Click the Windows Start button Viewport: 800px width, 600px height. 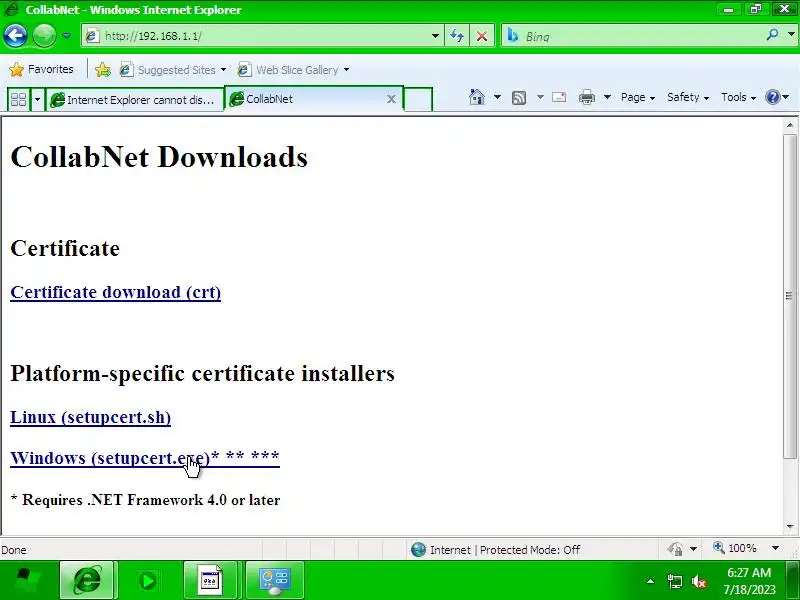pyautogui.click(x=27, y=581)
